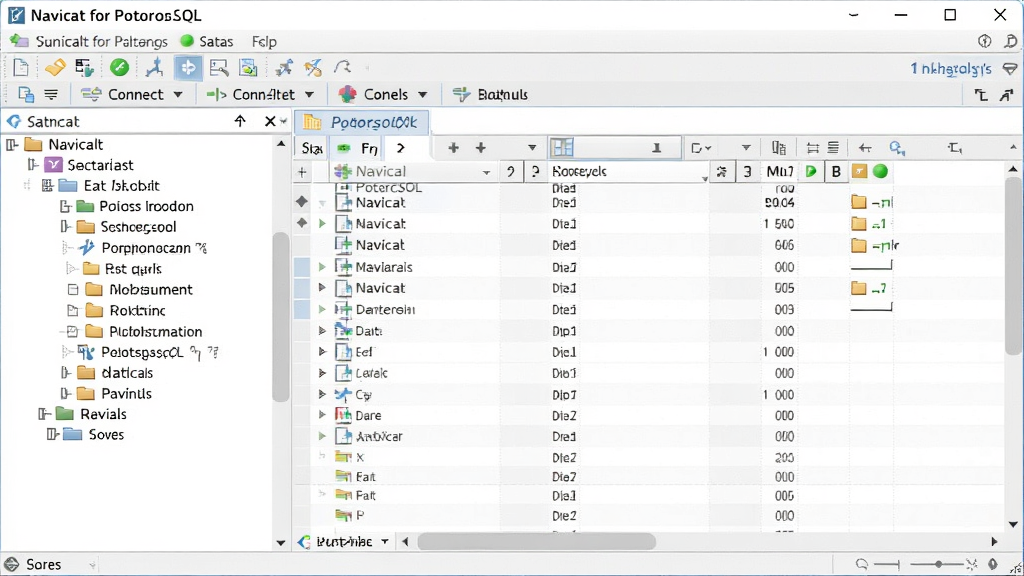Click the left back arrow icon in the tab toolbar

[865, 148]
